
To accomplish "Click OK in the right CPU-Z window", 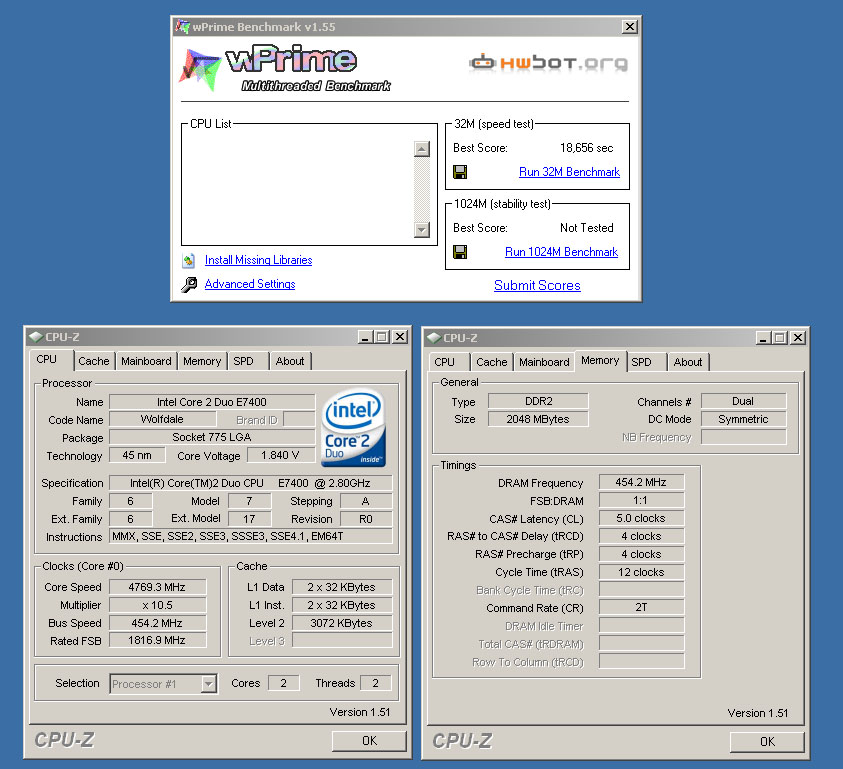I will [x=767, y=742].
